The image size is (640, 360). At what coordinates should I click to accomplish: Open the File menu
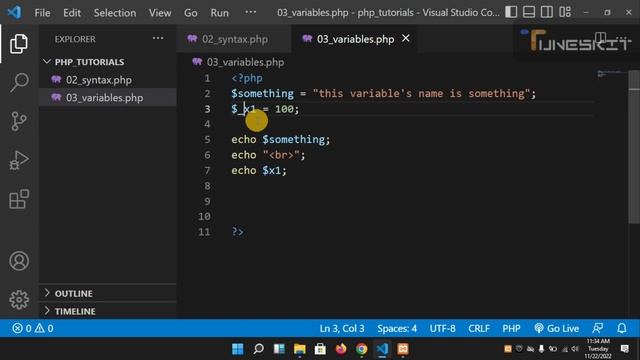click(x=42, y=13)
